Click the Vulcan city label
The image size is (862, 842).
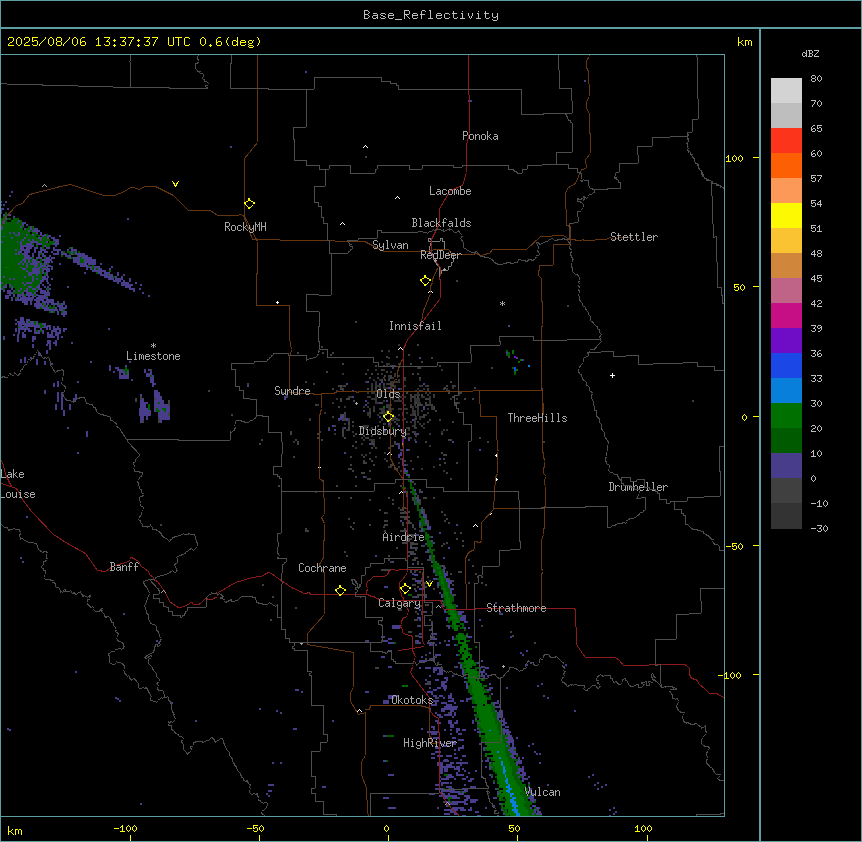coord(542,792)
